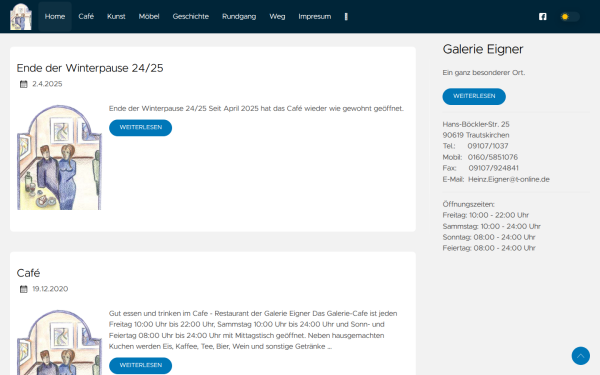The height and width of the screenshot is (375, 600).
Task: Open the Facebook page icon
Action: tap(543, 16)
